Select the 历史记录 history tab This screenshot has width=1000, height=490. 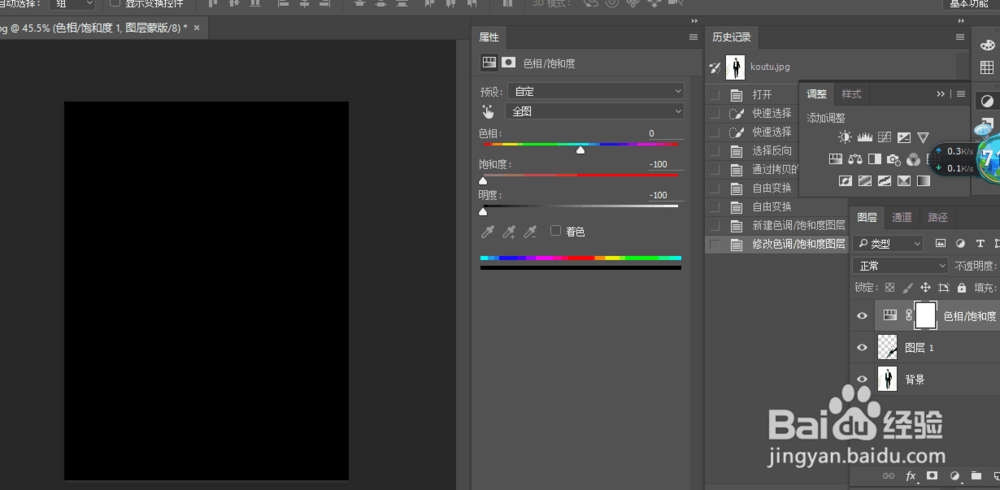point(732,37)
